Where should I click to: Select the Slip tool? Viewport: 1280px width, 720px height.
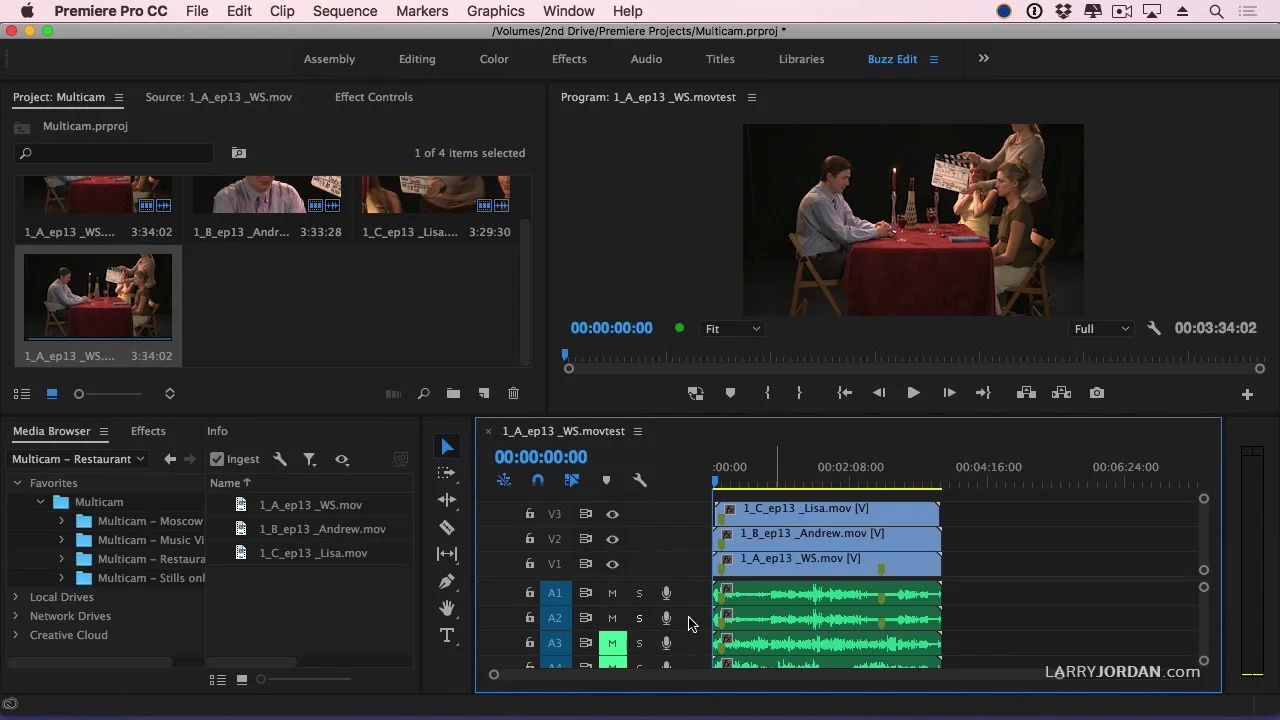[447, 554]
